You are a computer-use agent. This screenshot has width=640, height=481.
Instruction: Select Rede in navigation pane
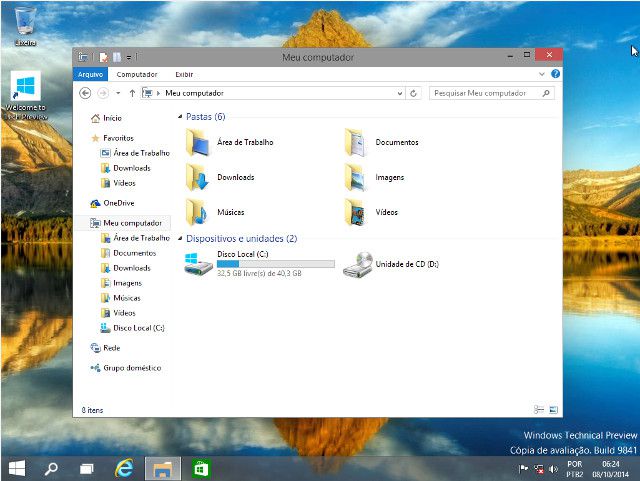pyautogui.click(x=105, y=348)
